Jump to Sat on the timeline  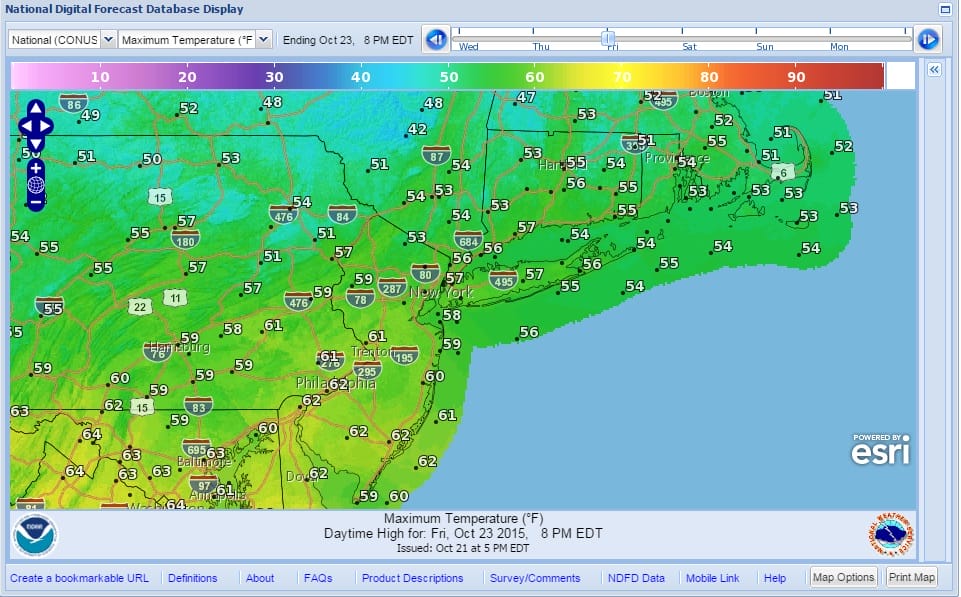tap(689, 46)
